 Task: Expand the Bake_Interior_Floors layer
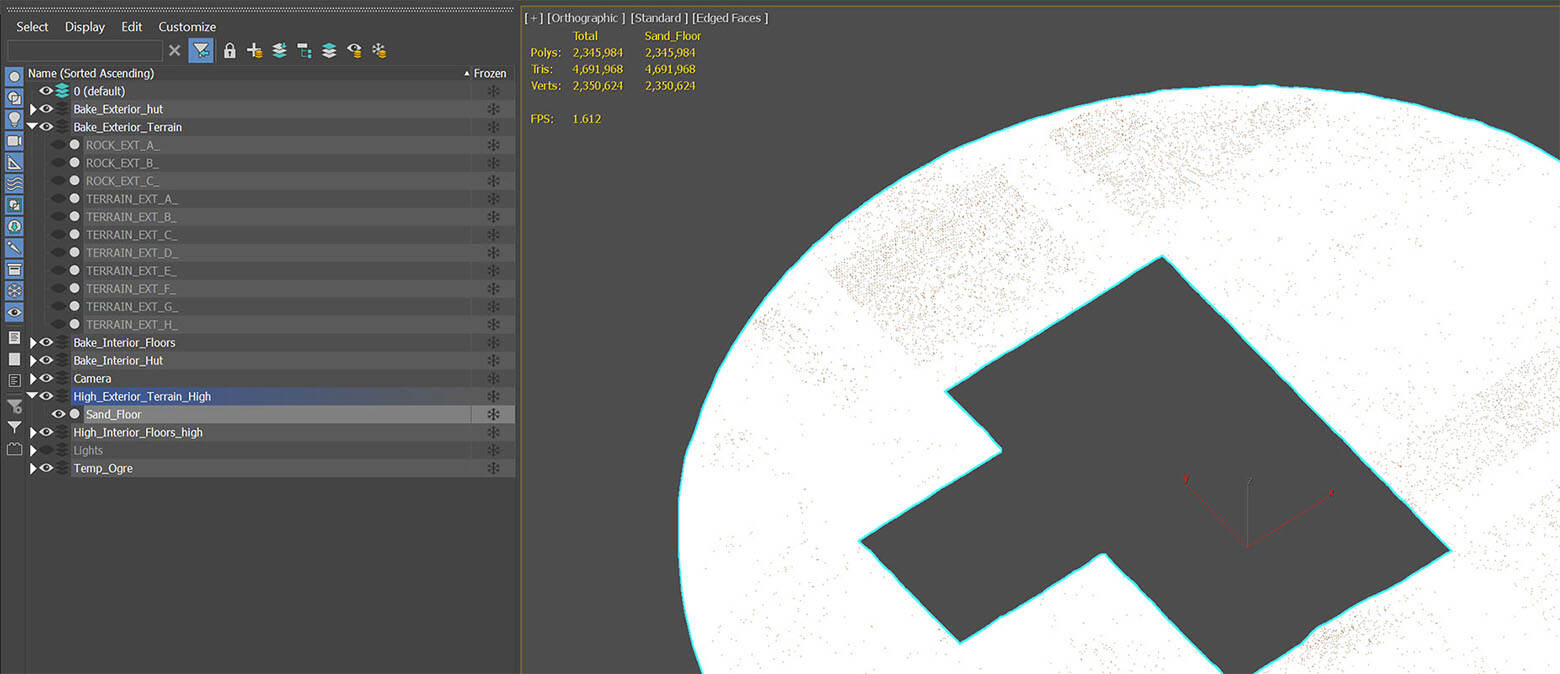(x=33, y=343)
